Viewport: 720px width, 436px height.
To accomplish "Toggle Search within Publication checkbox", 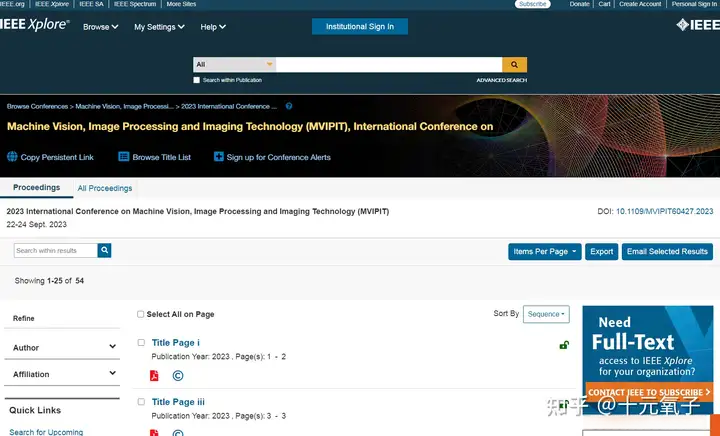I will 197,80.
